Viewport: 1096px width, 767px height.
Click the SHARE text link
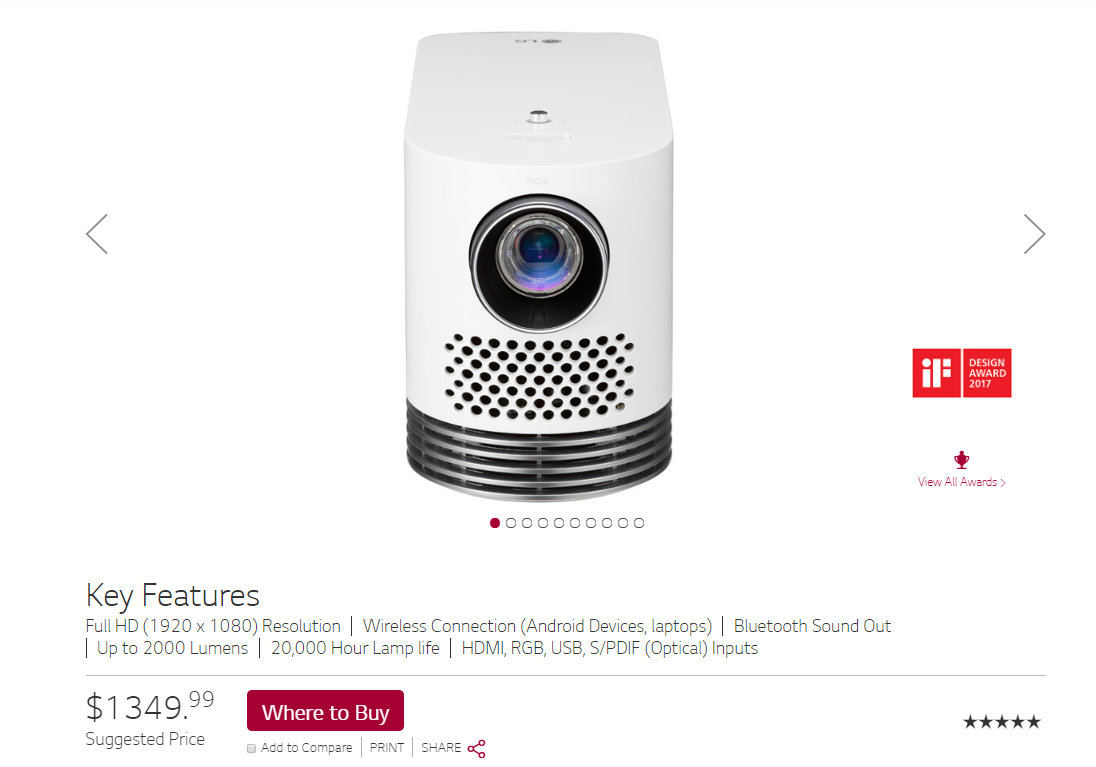(441, 747)
